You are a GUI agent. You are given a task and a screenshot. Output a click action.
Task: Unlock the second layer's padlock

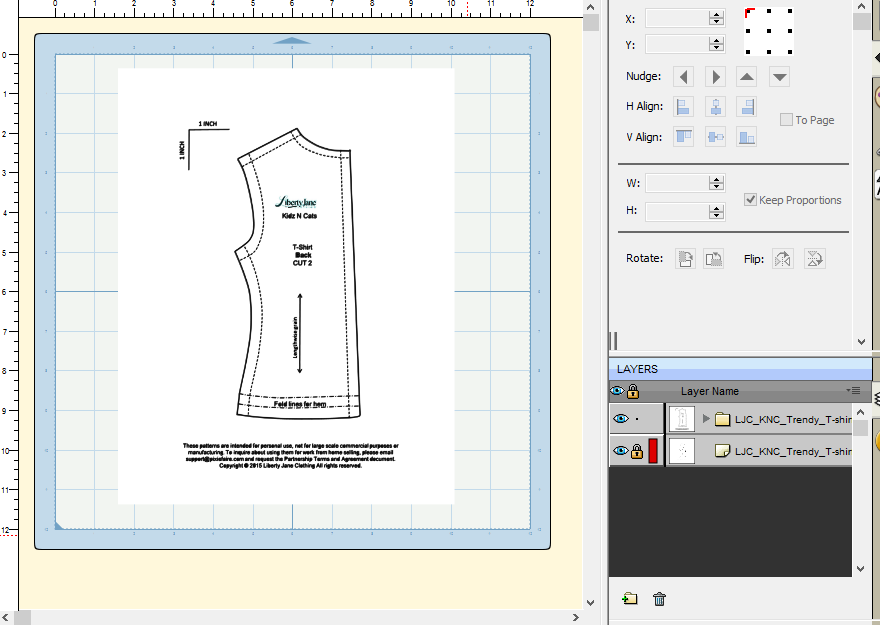click(x=636, y=452)
